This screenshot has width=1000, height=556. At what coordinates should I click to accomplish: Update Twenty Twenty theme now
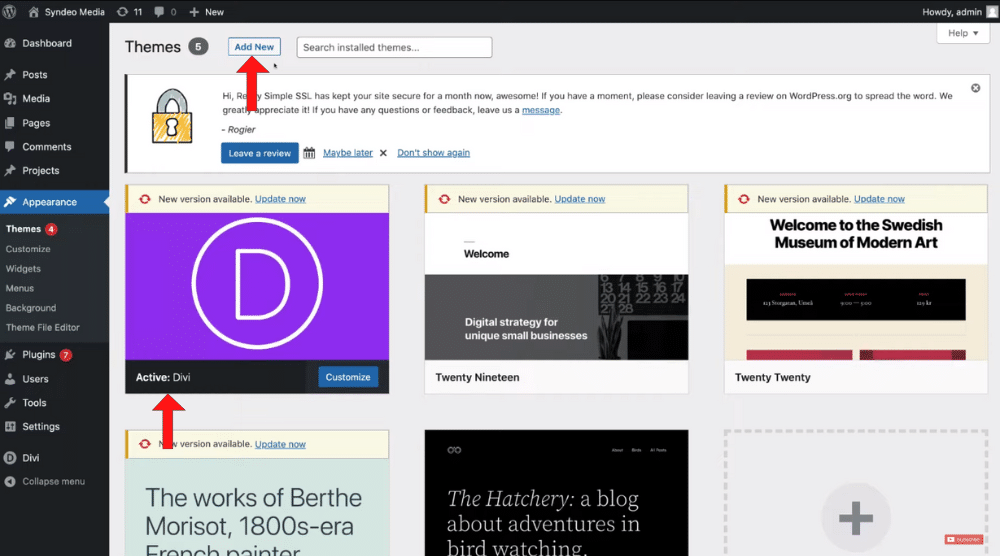[x=879, y=199]
